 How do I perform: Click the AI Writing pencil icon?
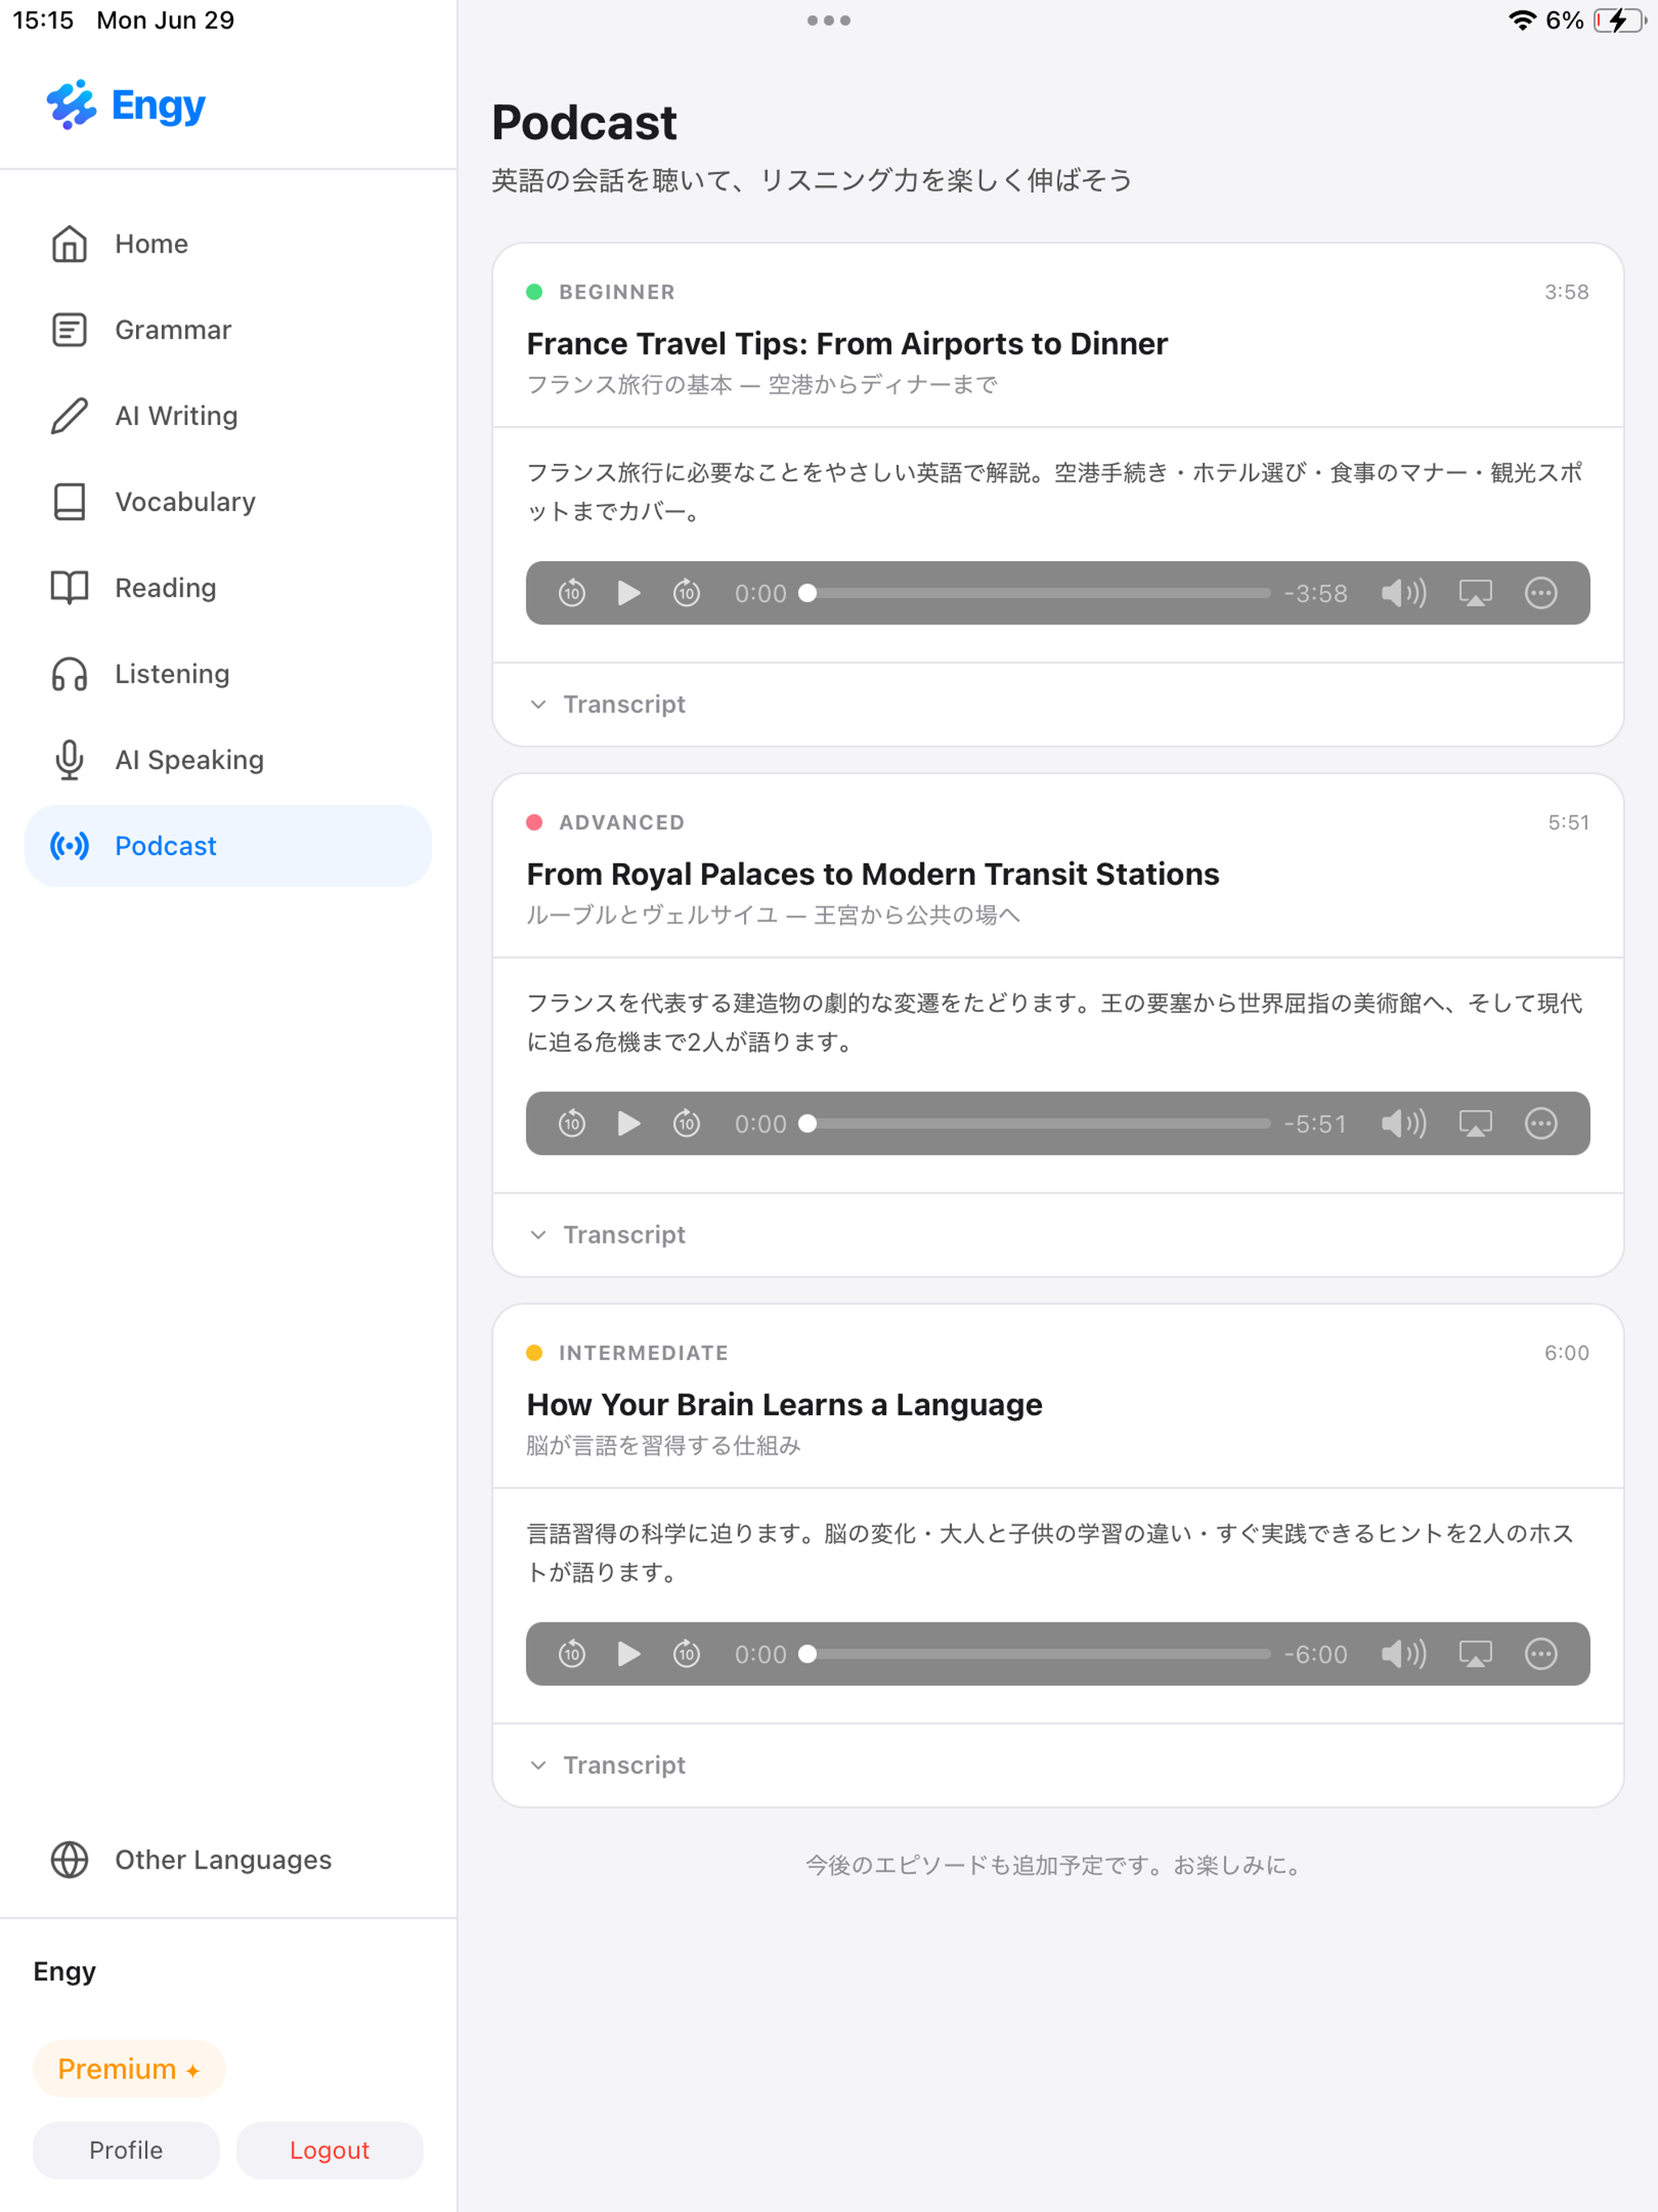(x=69, y=416)
